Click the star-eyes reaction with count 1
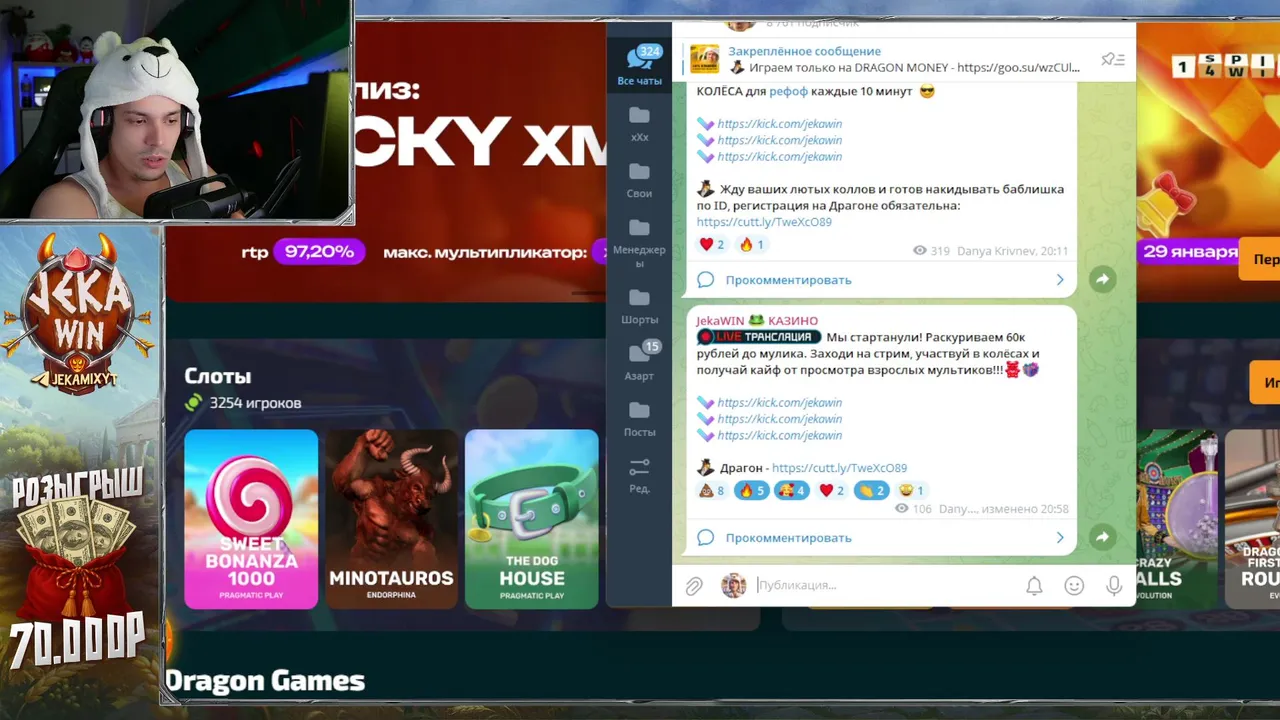 pyautogui.click(x=911, y=490)
